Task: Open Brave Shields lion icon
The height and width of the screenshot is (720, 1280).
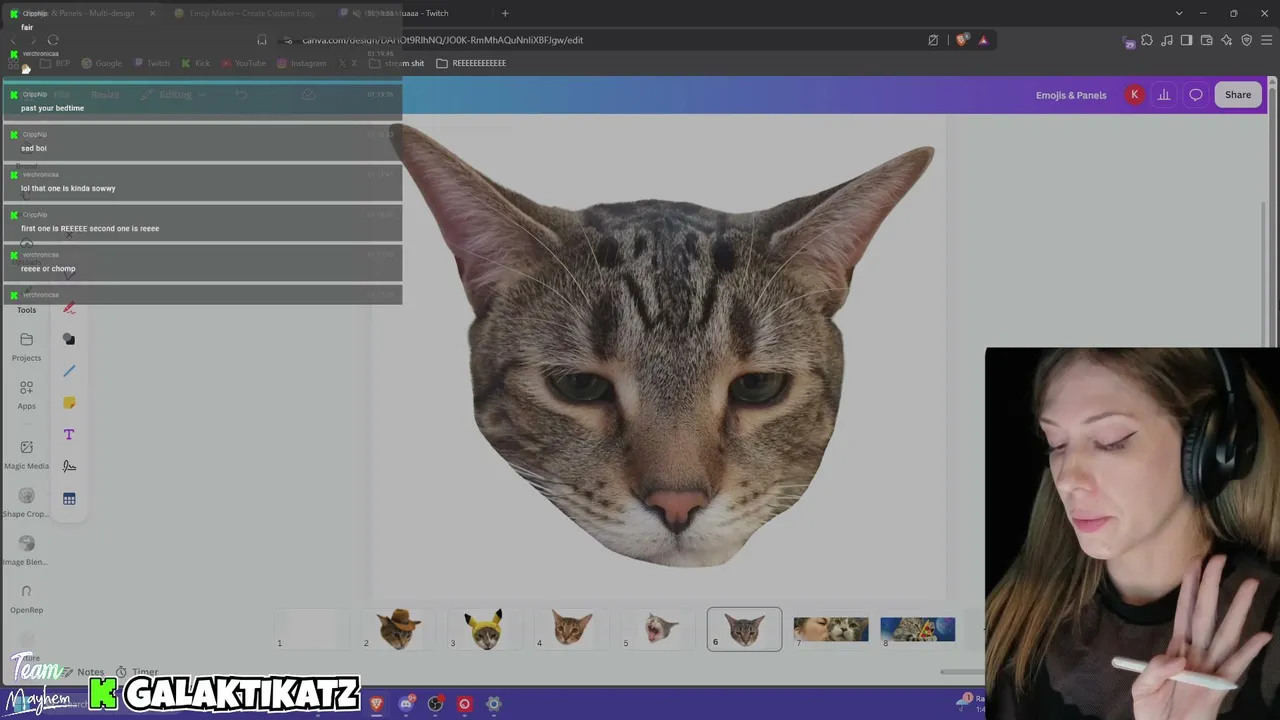Action: [x=962, y=40]
